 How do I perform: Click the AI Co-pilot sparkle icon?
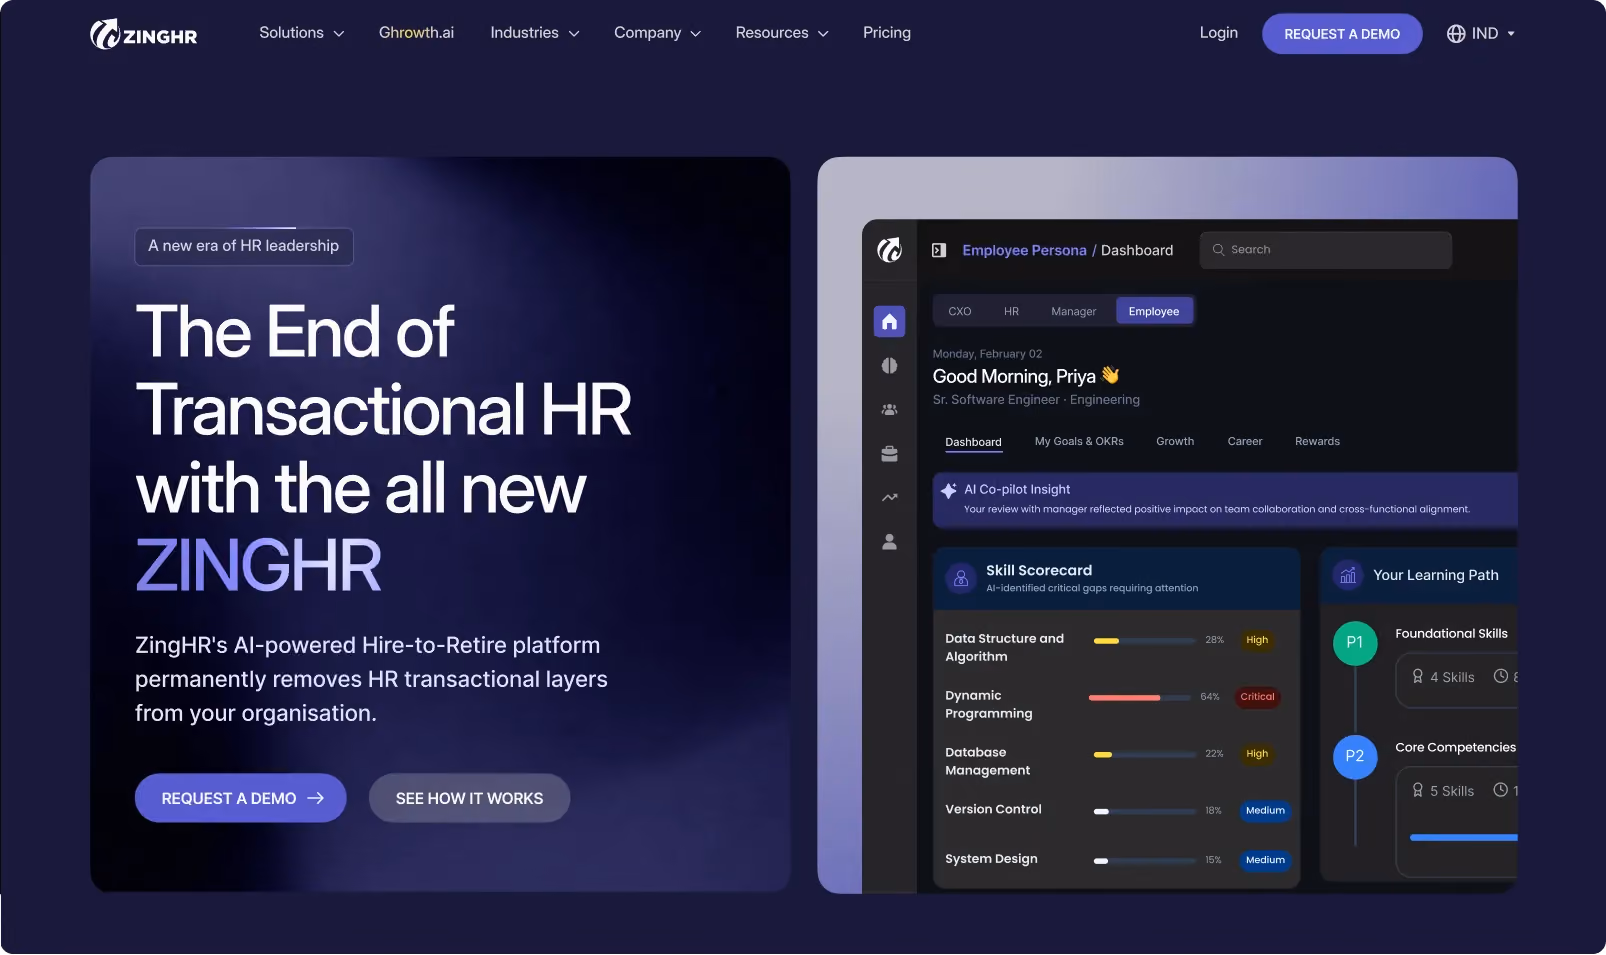(949, 490)
